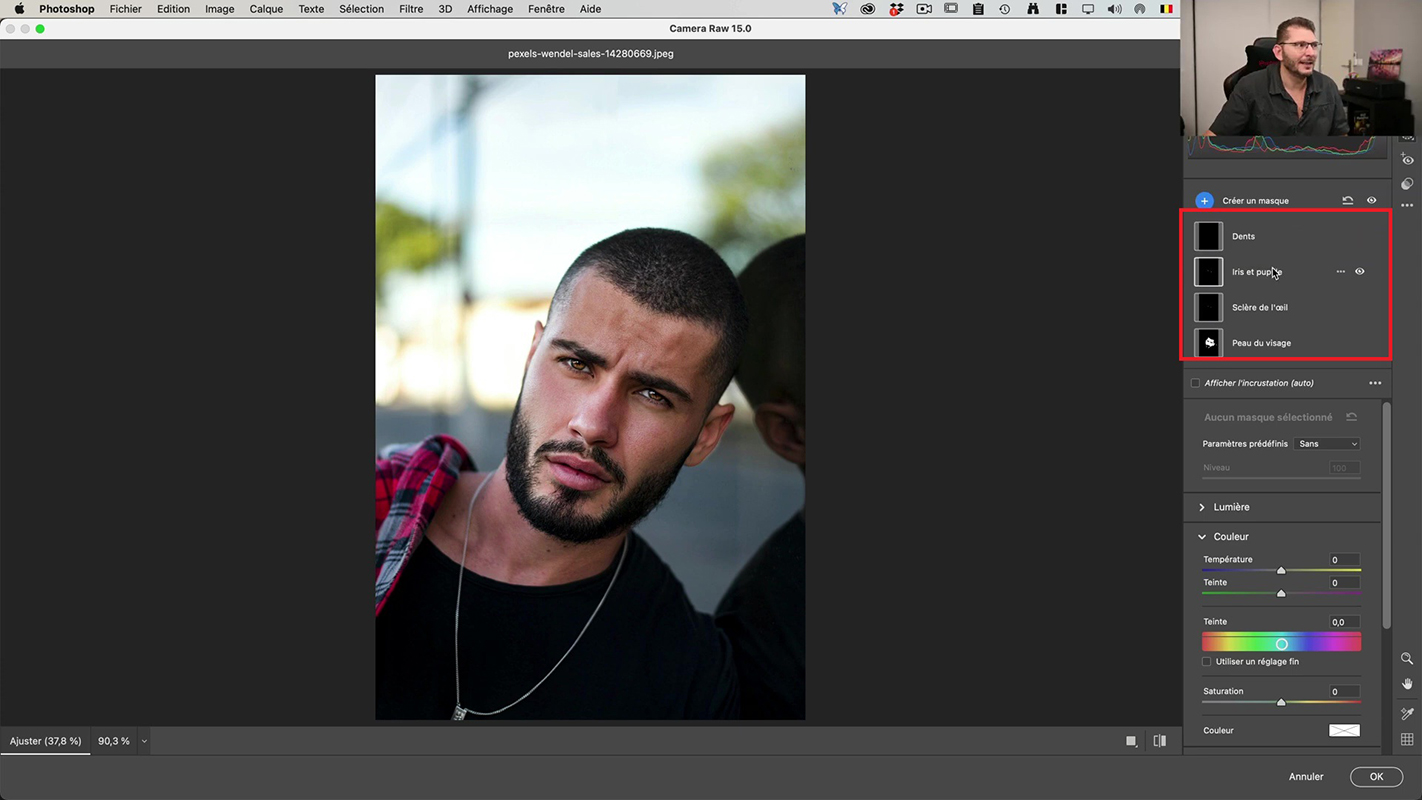Check Utiliser un réglage fin
The height and width of the screenshot is (800, 1422).
tap(1207, 662)
